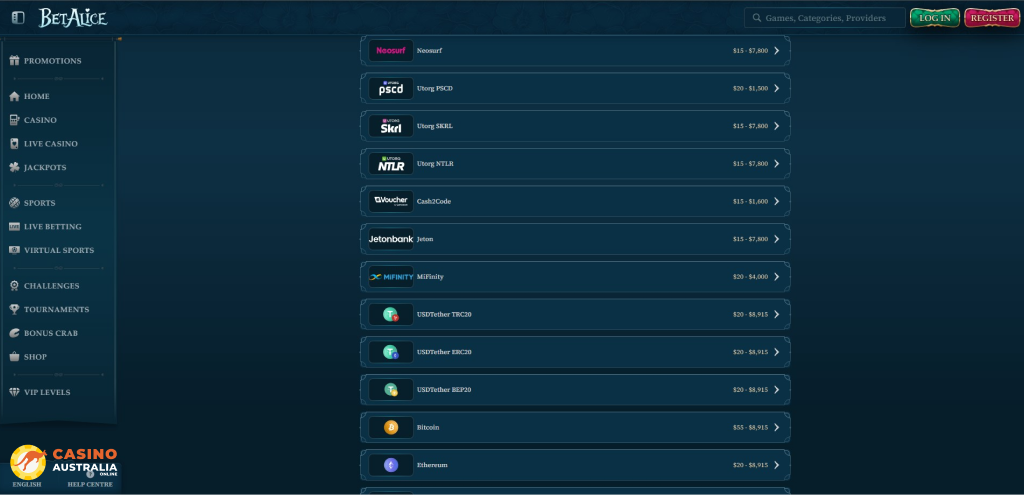
Task: Expand the Jeton row chevron
Action: click(776, 239)
